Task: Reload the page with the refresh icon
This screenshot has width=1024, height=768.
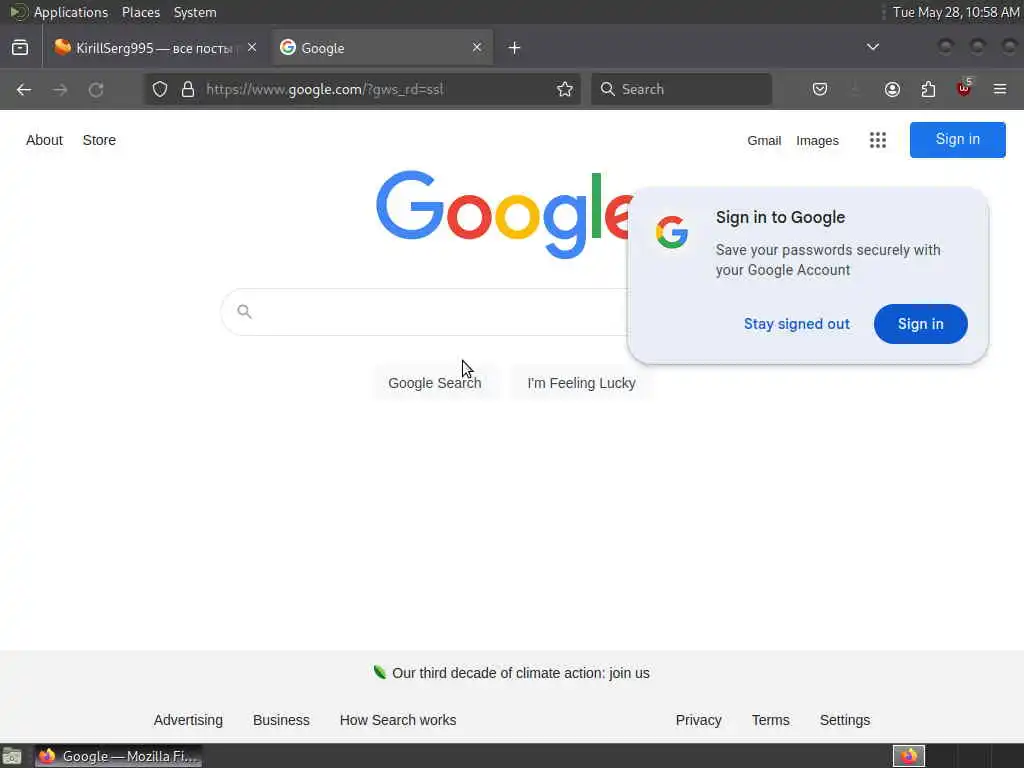Action: click(96, 89)
